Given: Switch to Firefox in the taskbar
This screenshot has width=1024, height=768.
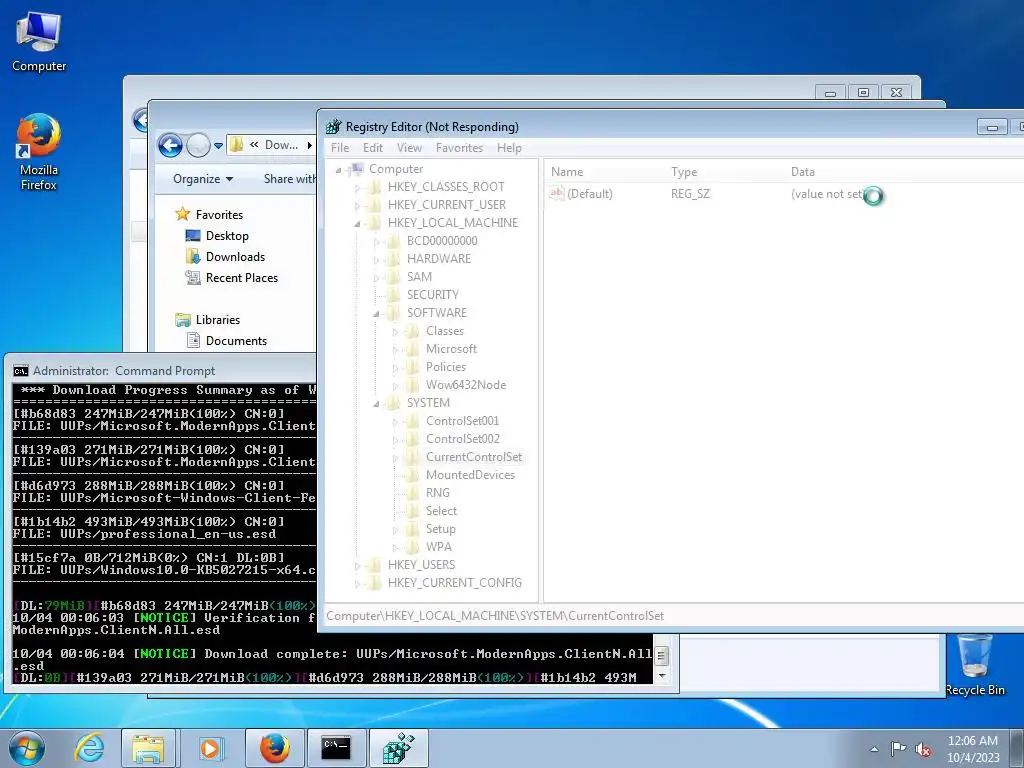Looking at the screenshot, I should point(274,748).
